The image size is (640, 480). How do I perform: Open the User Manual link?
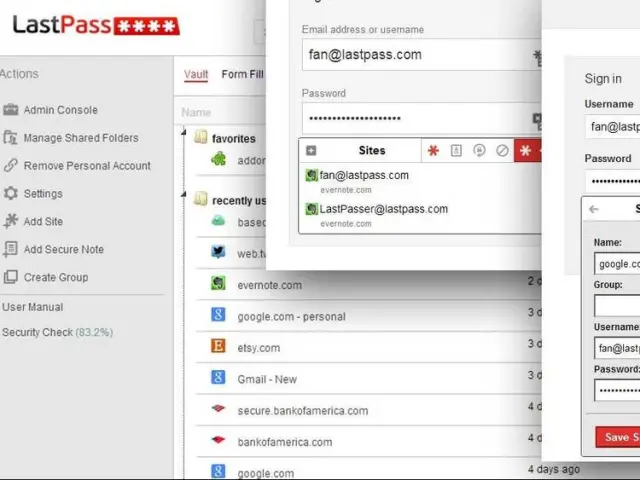tap(33, 307)
